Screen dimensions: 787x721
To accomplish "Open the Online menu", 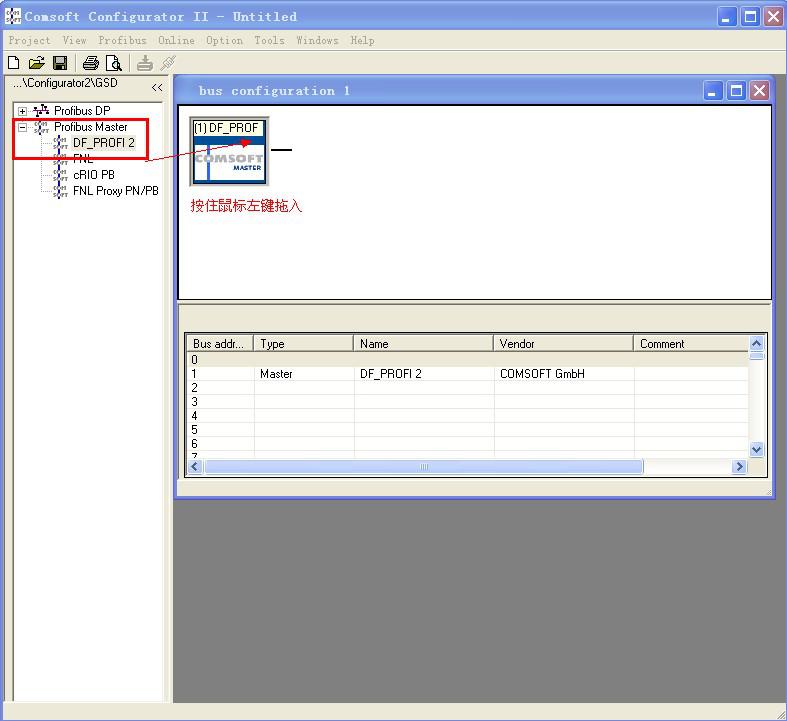I will [x=176, y=40].
